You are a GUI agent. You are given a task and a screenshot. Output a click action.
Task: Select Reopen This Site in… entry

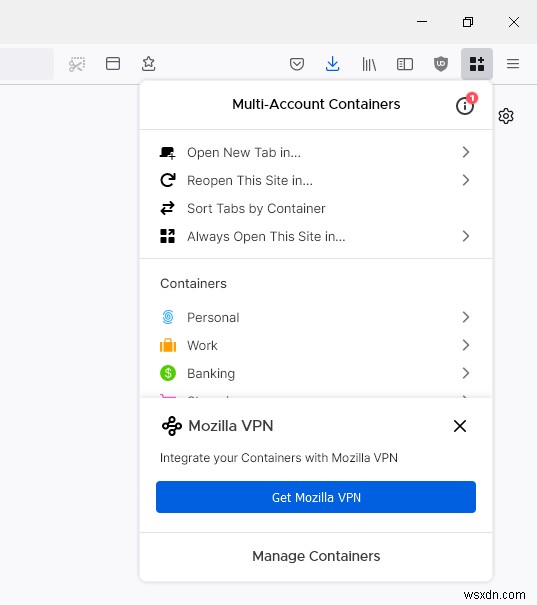[x=316, y=180]
